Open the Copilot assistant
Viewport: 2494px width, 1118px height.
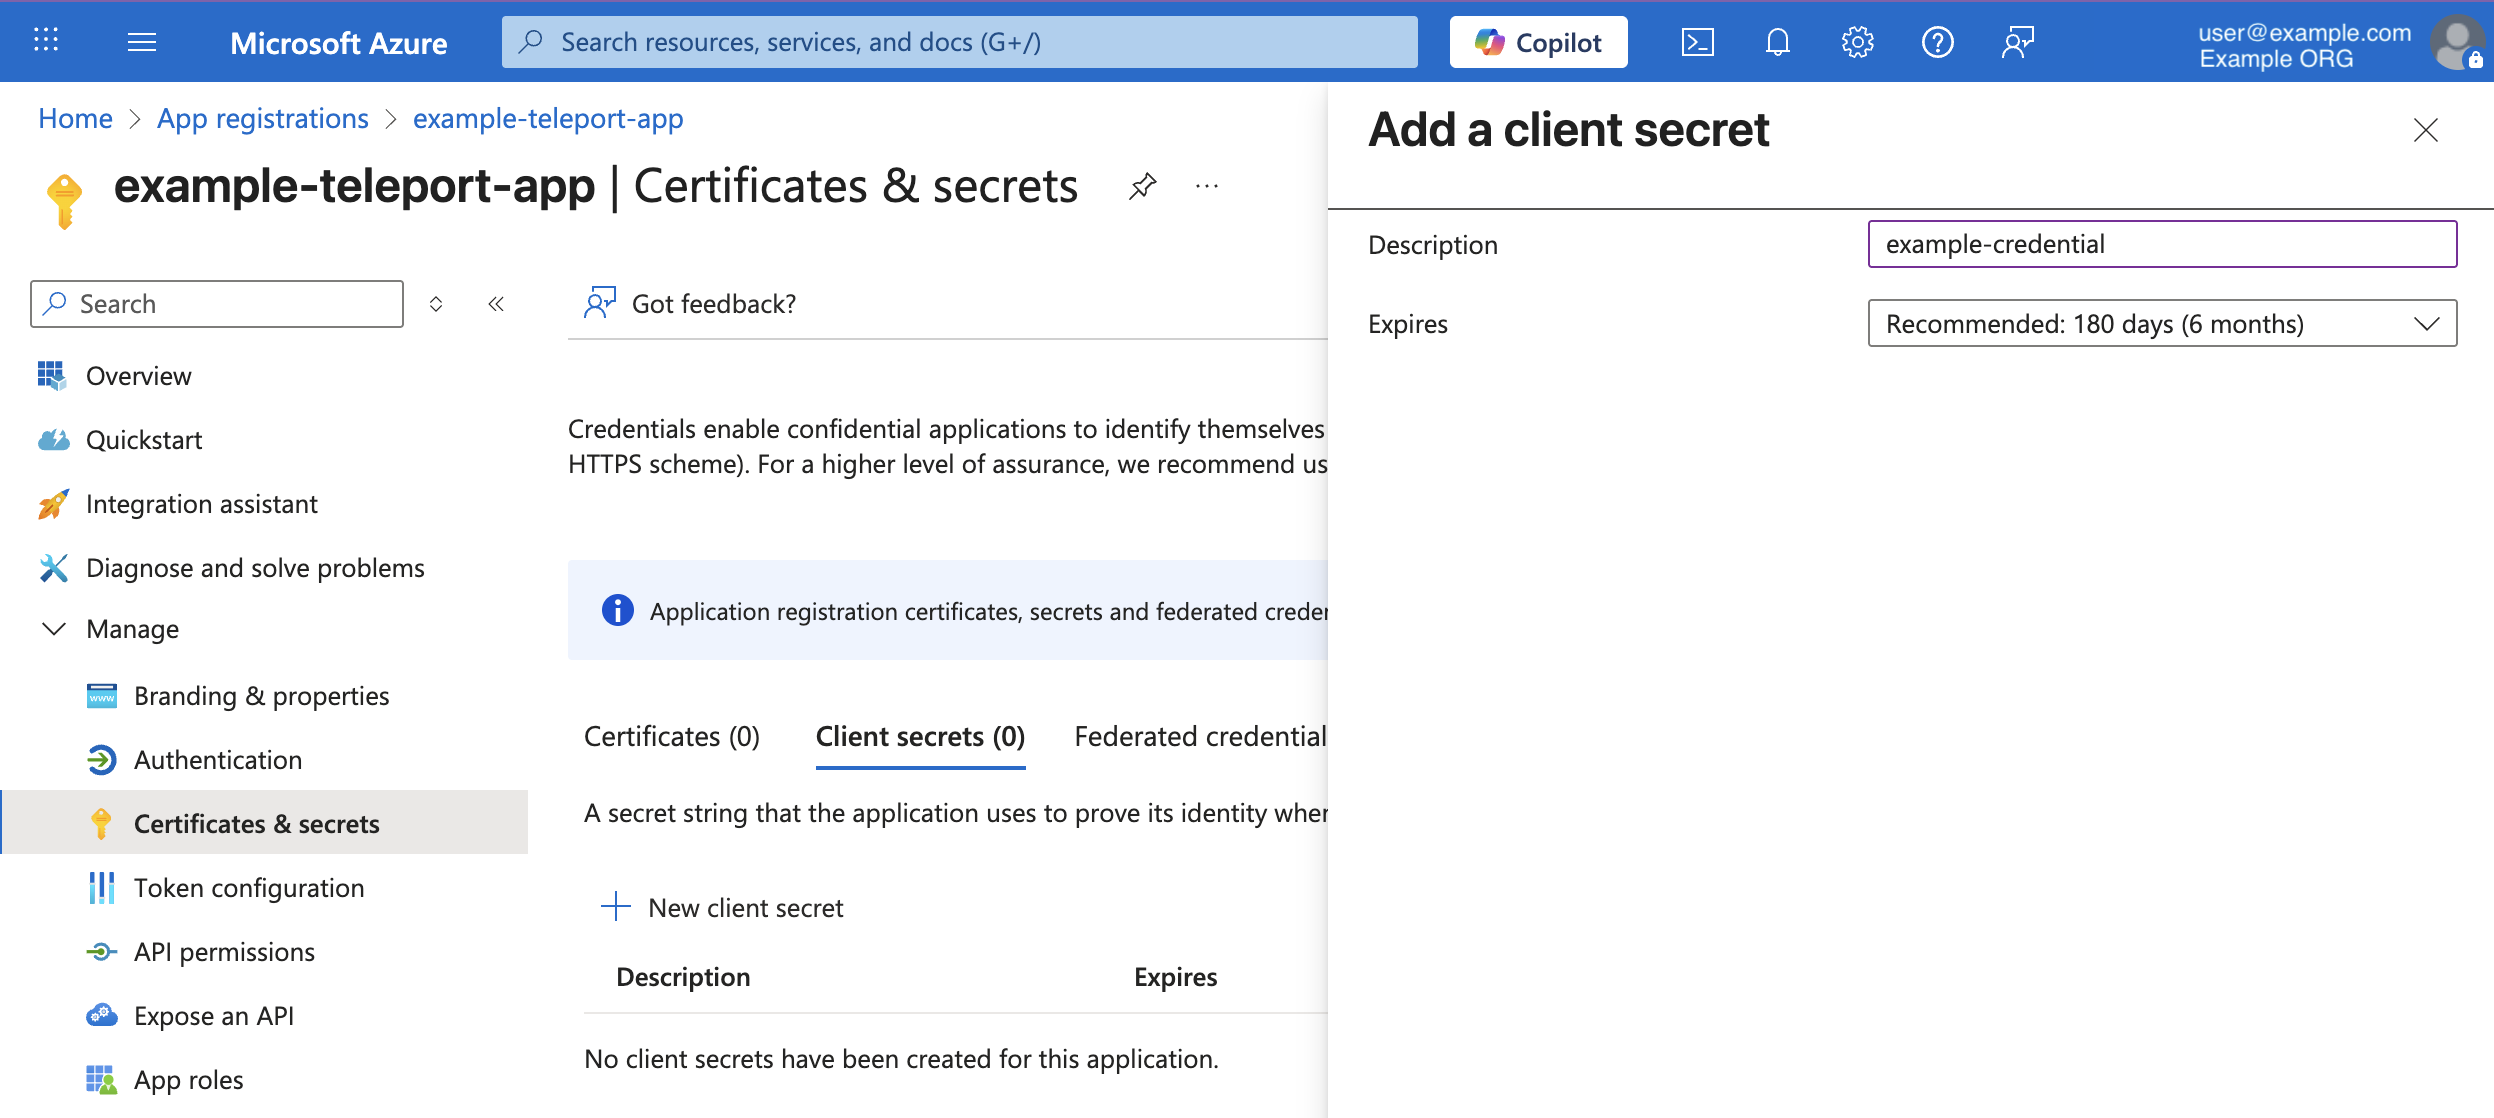coord(1539,41)
